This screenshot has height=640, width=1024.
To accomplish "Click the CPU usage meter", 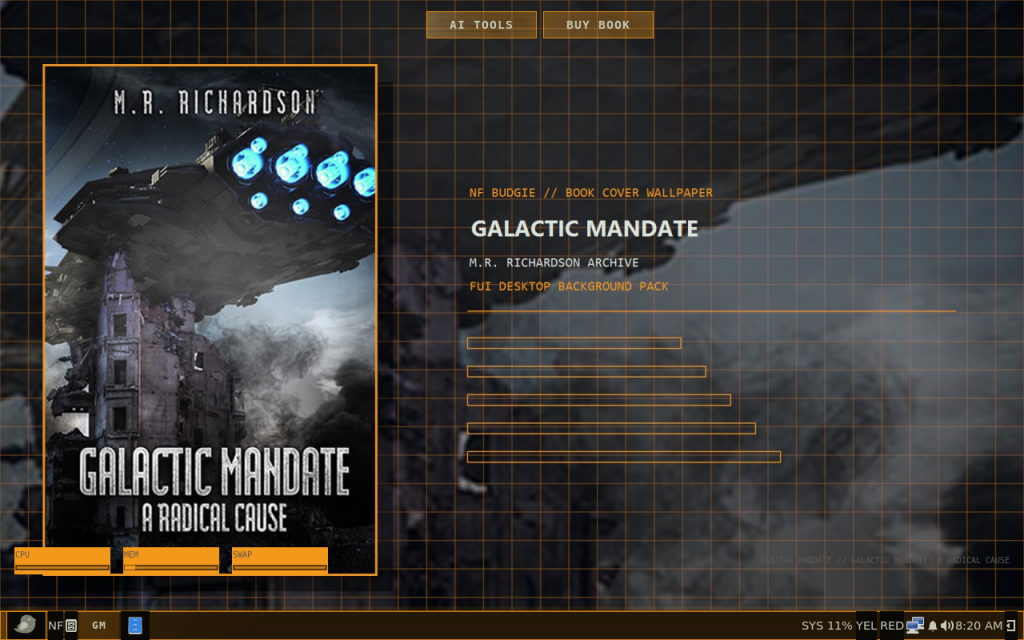I will pos(62,560).
